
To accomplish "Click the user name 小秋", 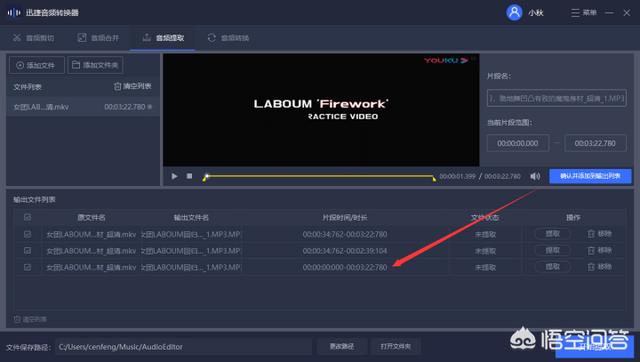I will click(x=536, y=13).
